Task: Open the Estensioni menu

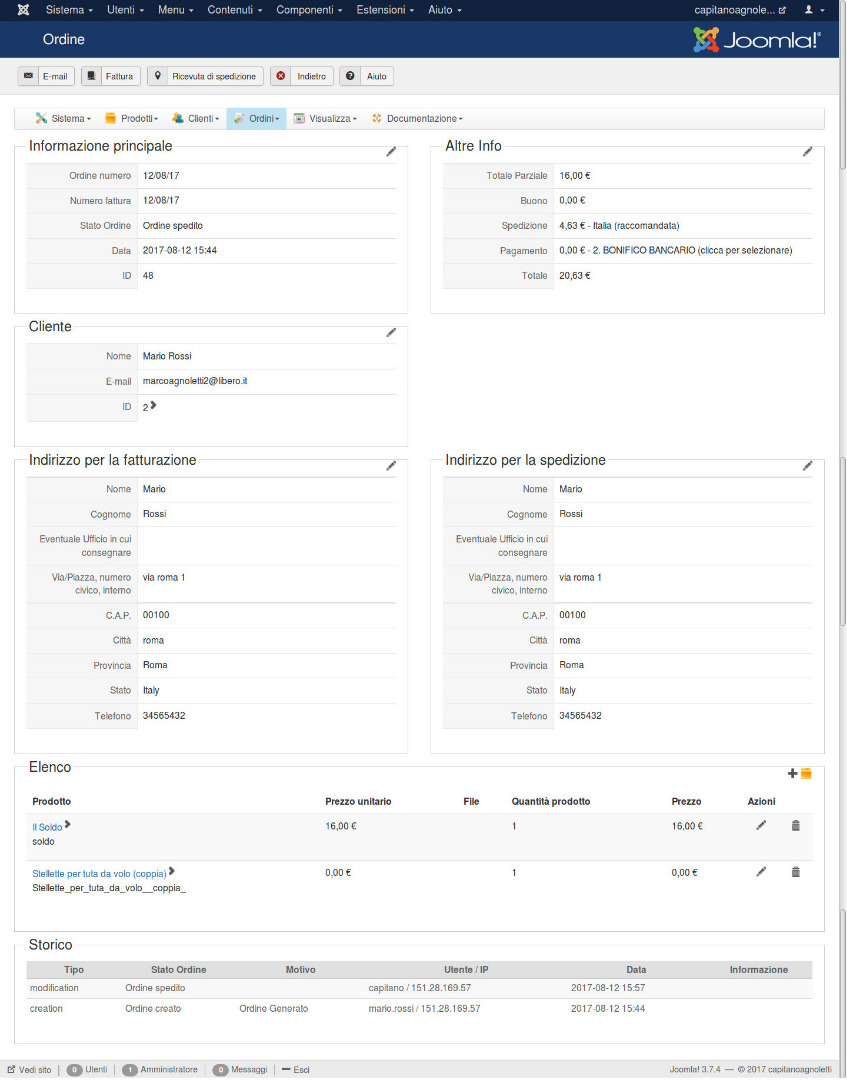Action: [385, 10]
